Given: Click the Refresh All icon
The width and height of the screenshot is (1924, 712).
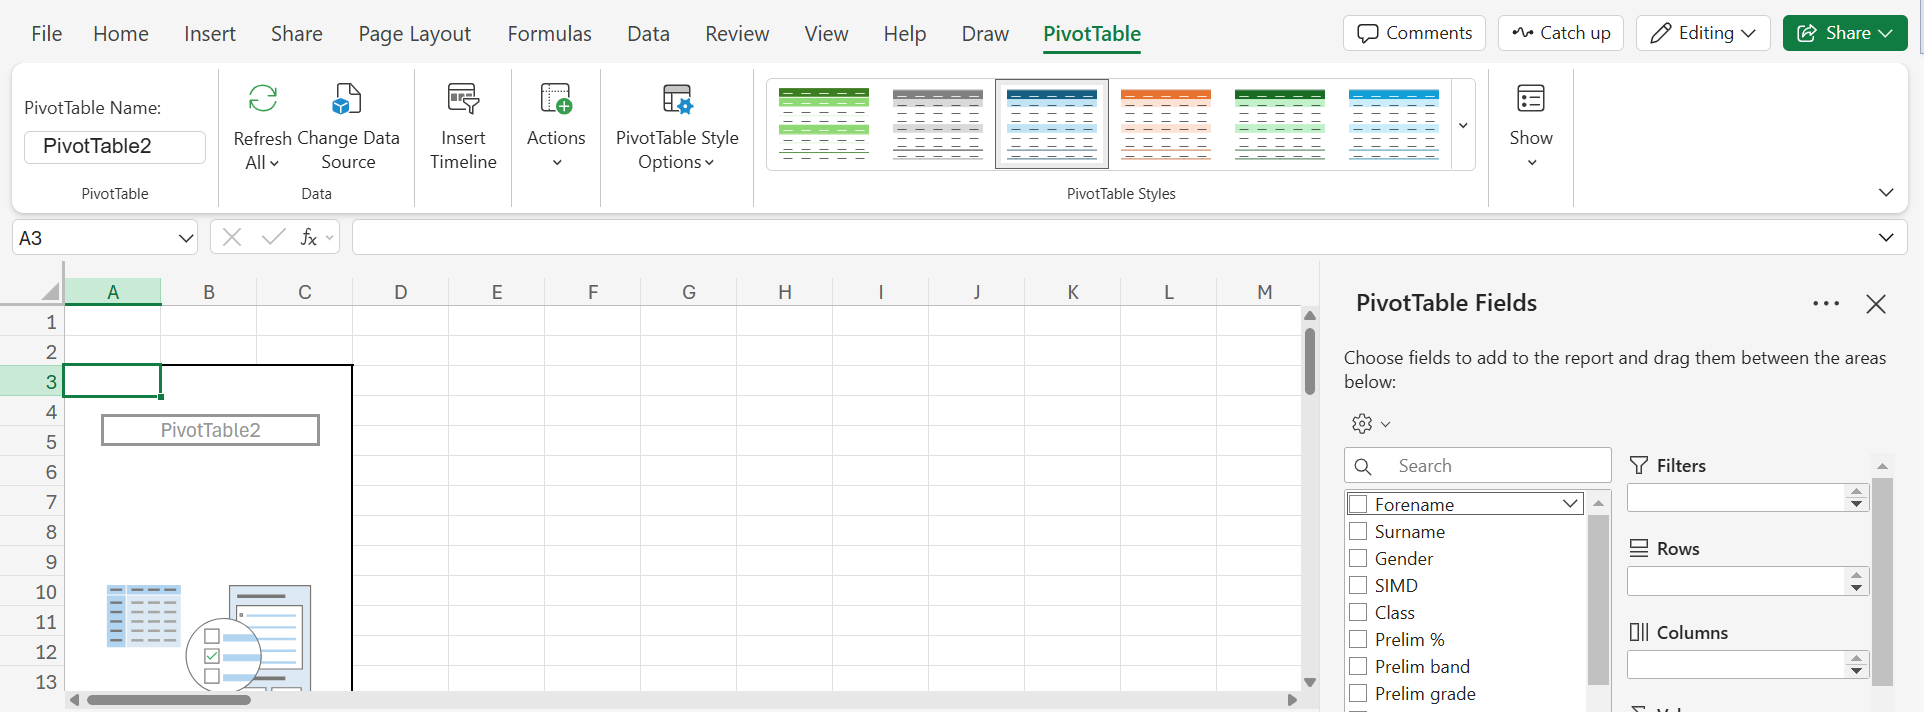Looking at the screenshot, I should [263, 99].
